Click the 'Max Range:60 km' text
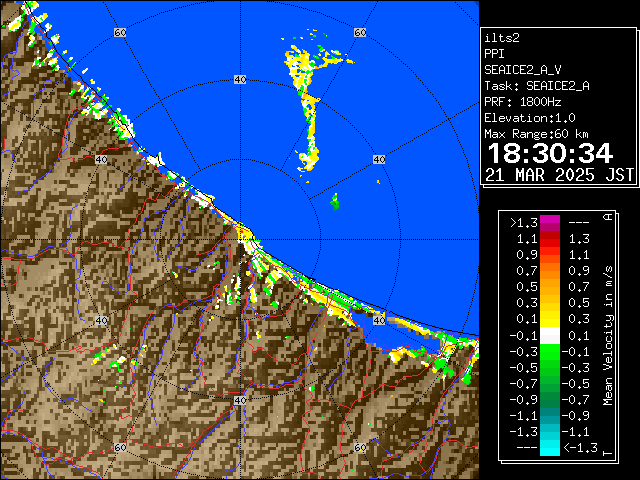 click(x=536, y=134)
